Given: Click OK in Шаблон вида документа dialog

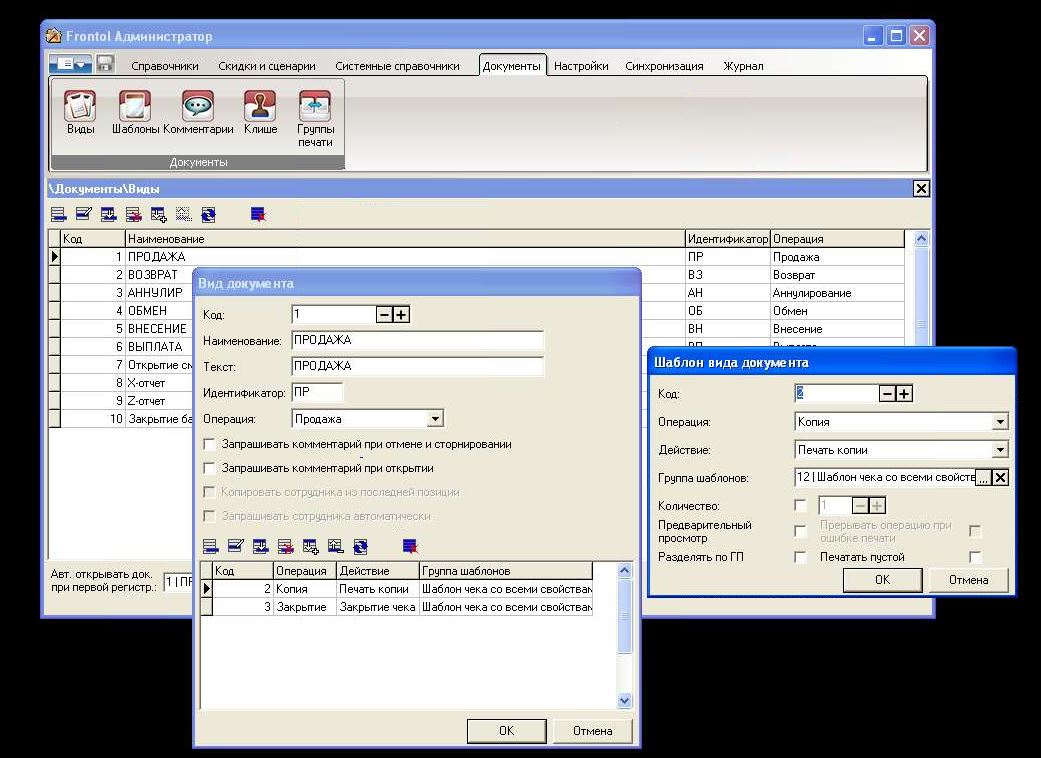Looking at the screenshot, I should [x=882, y=580].
